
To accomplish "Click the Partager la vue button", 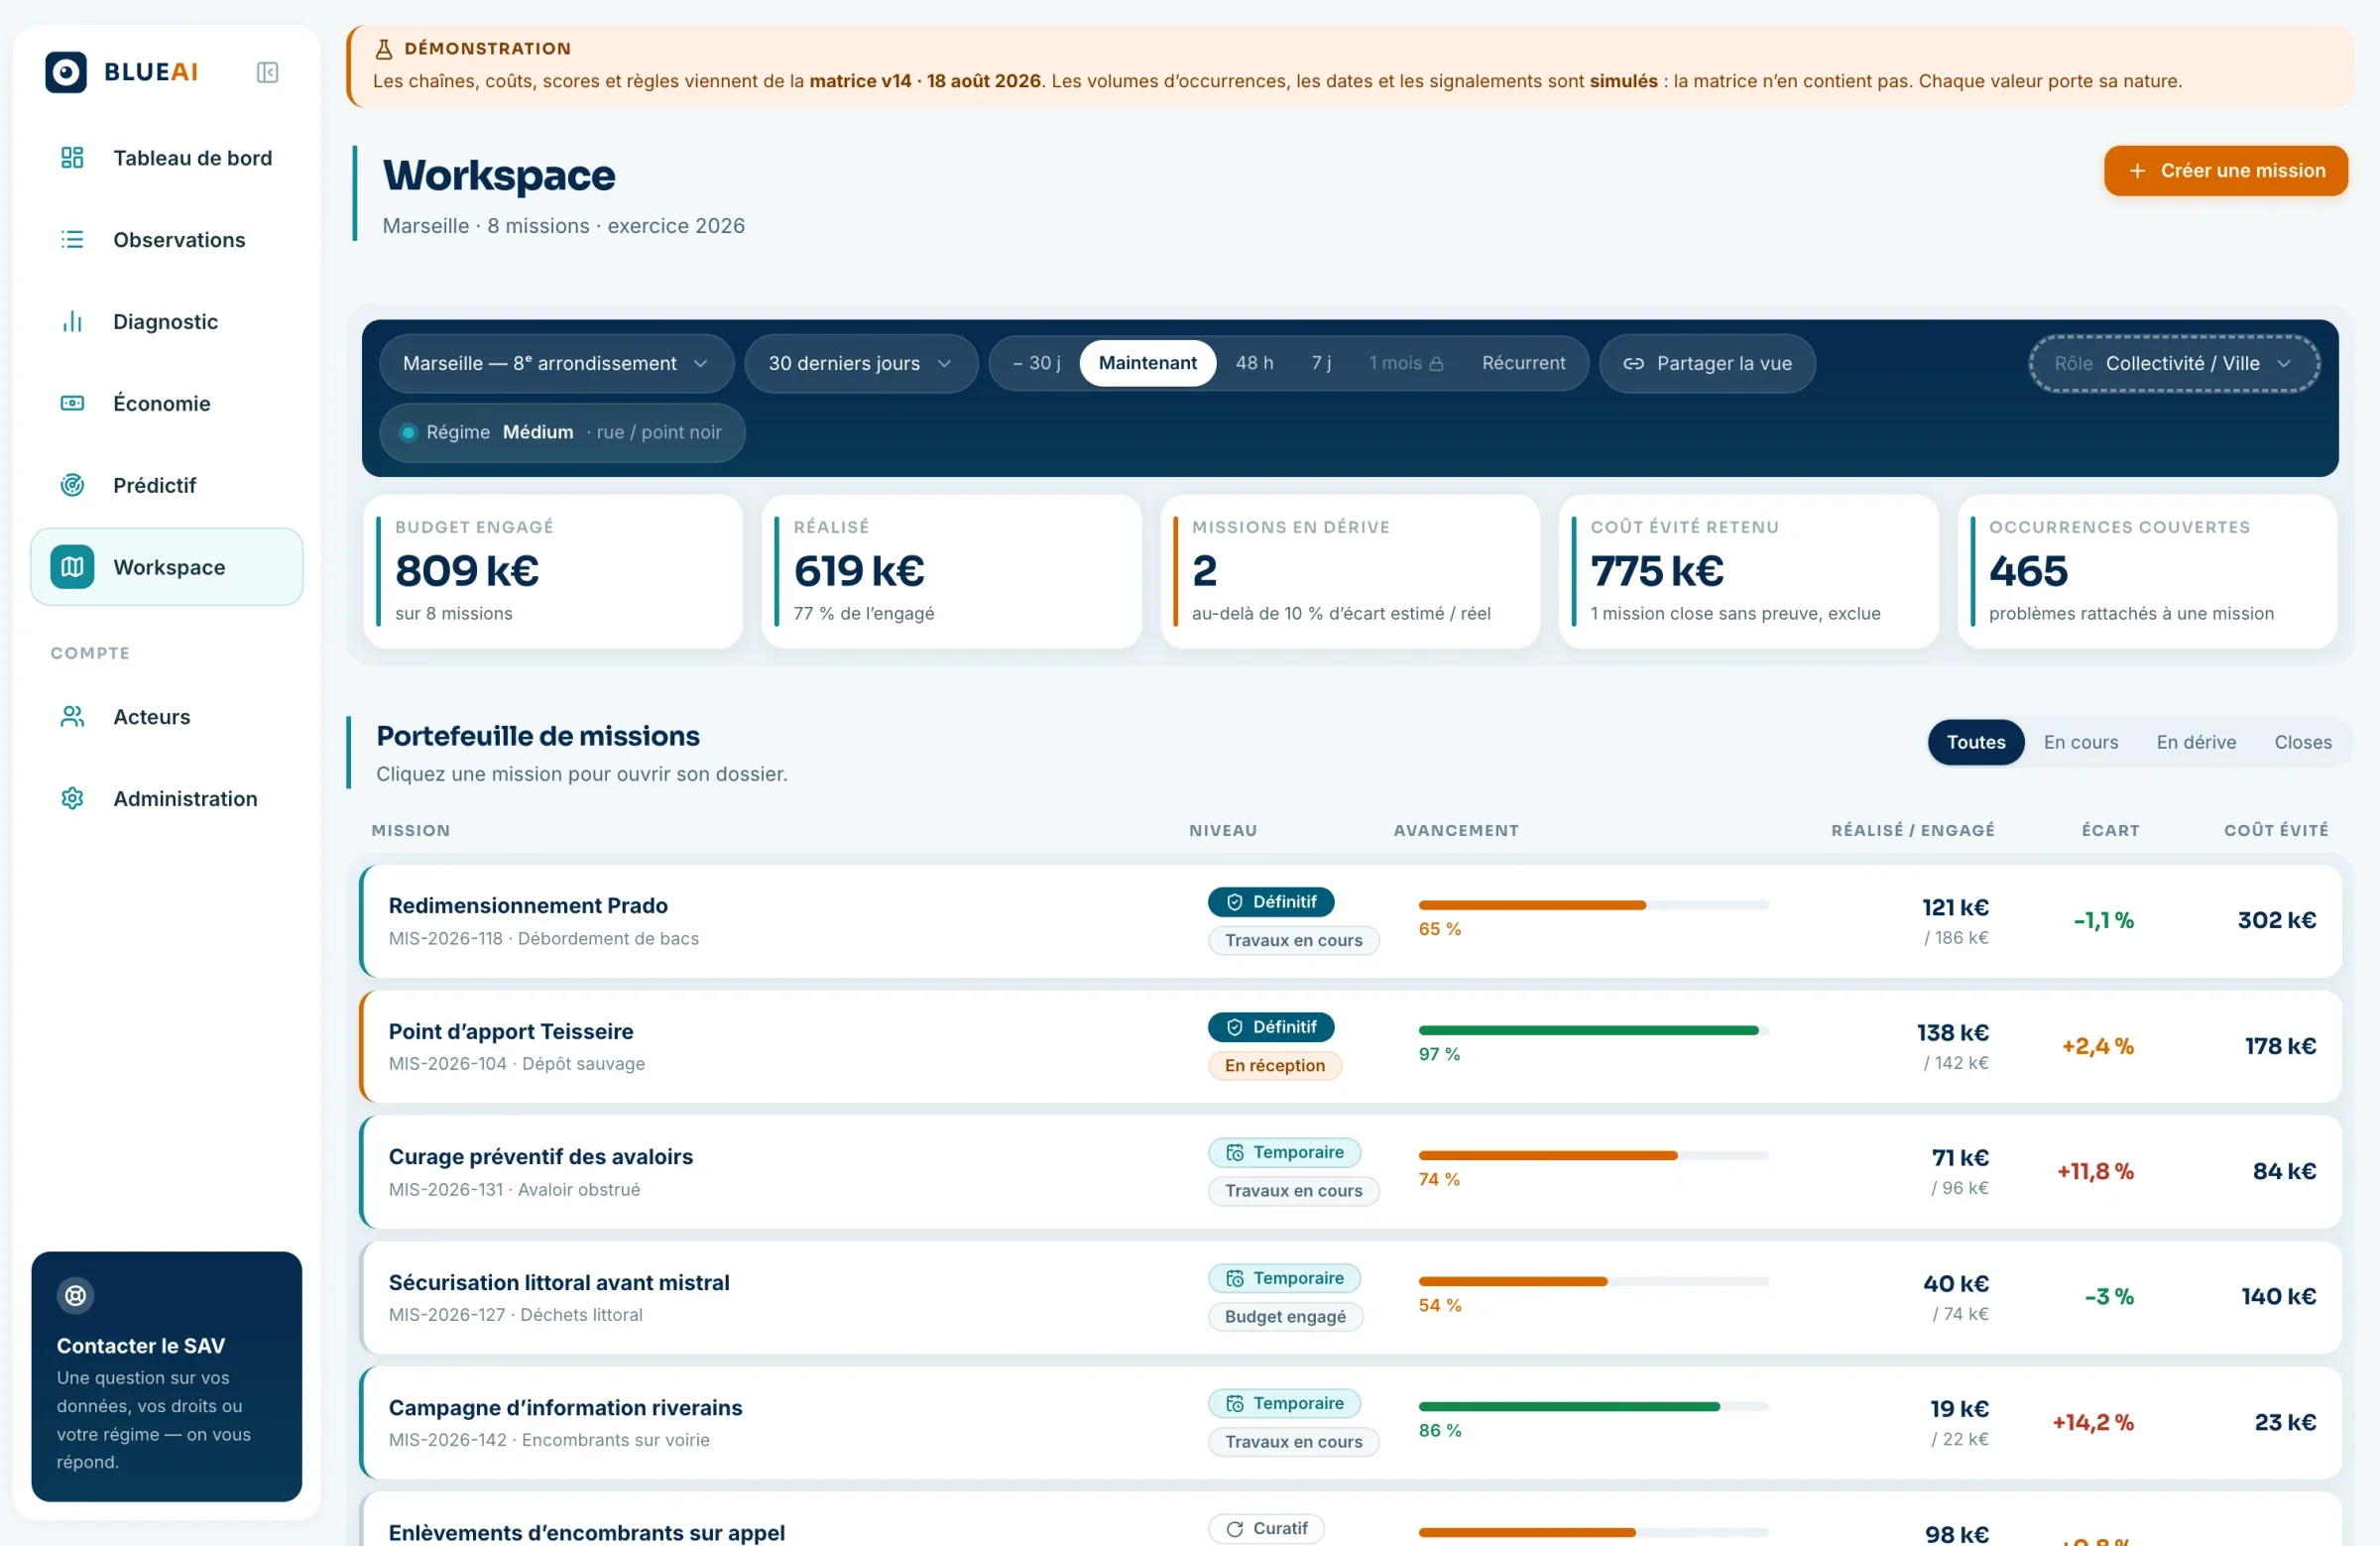I will (x=1707, y=363).
